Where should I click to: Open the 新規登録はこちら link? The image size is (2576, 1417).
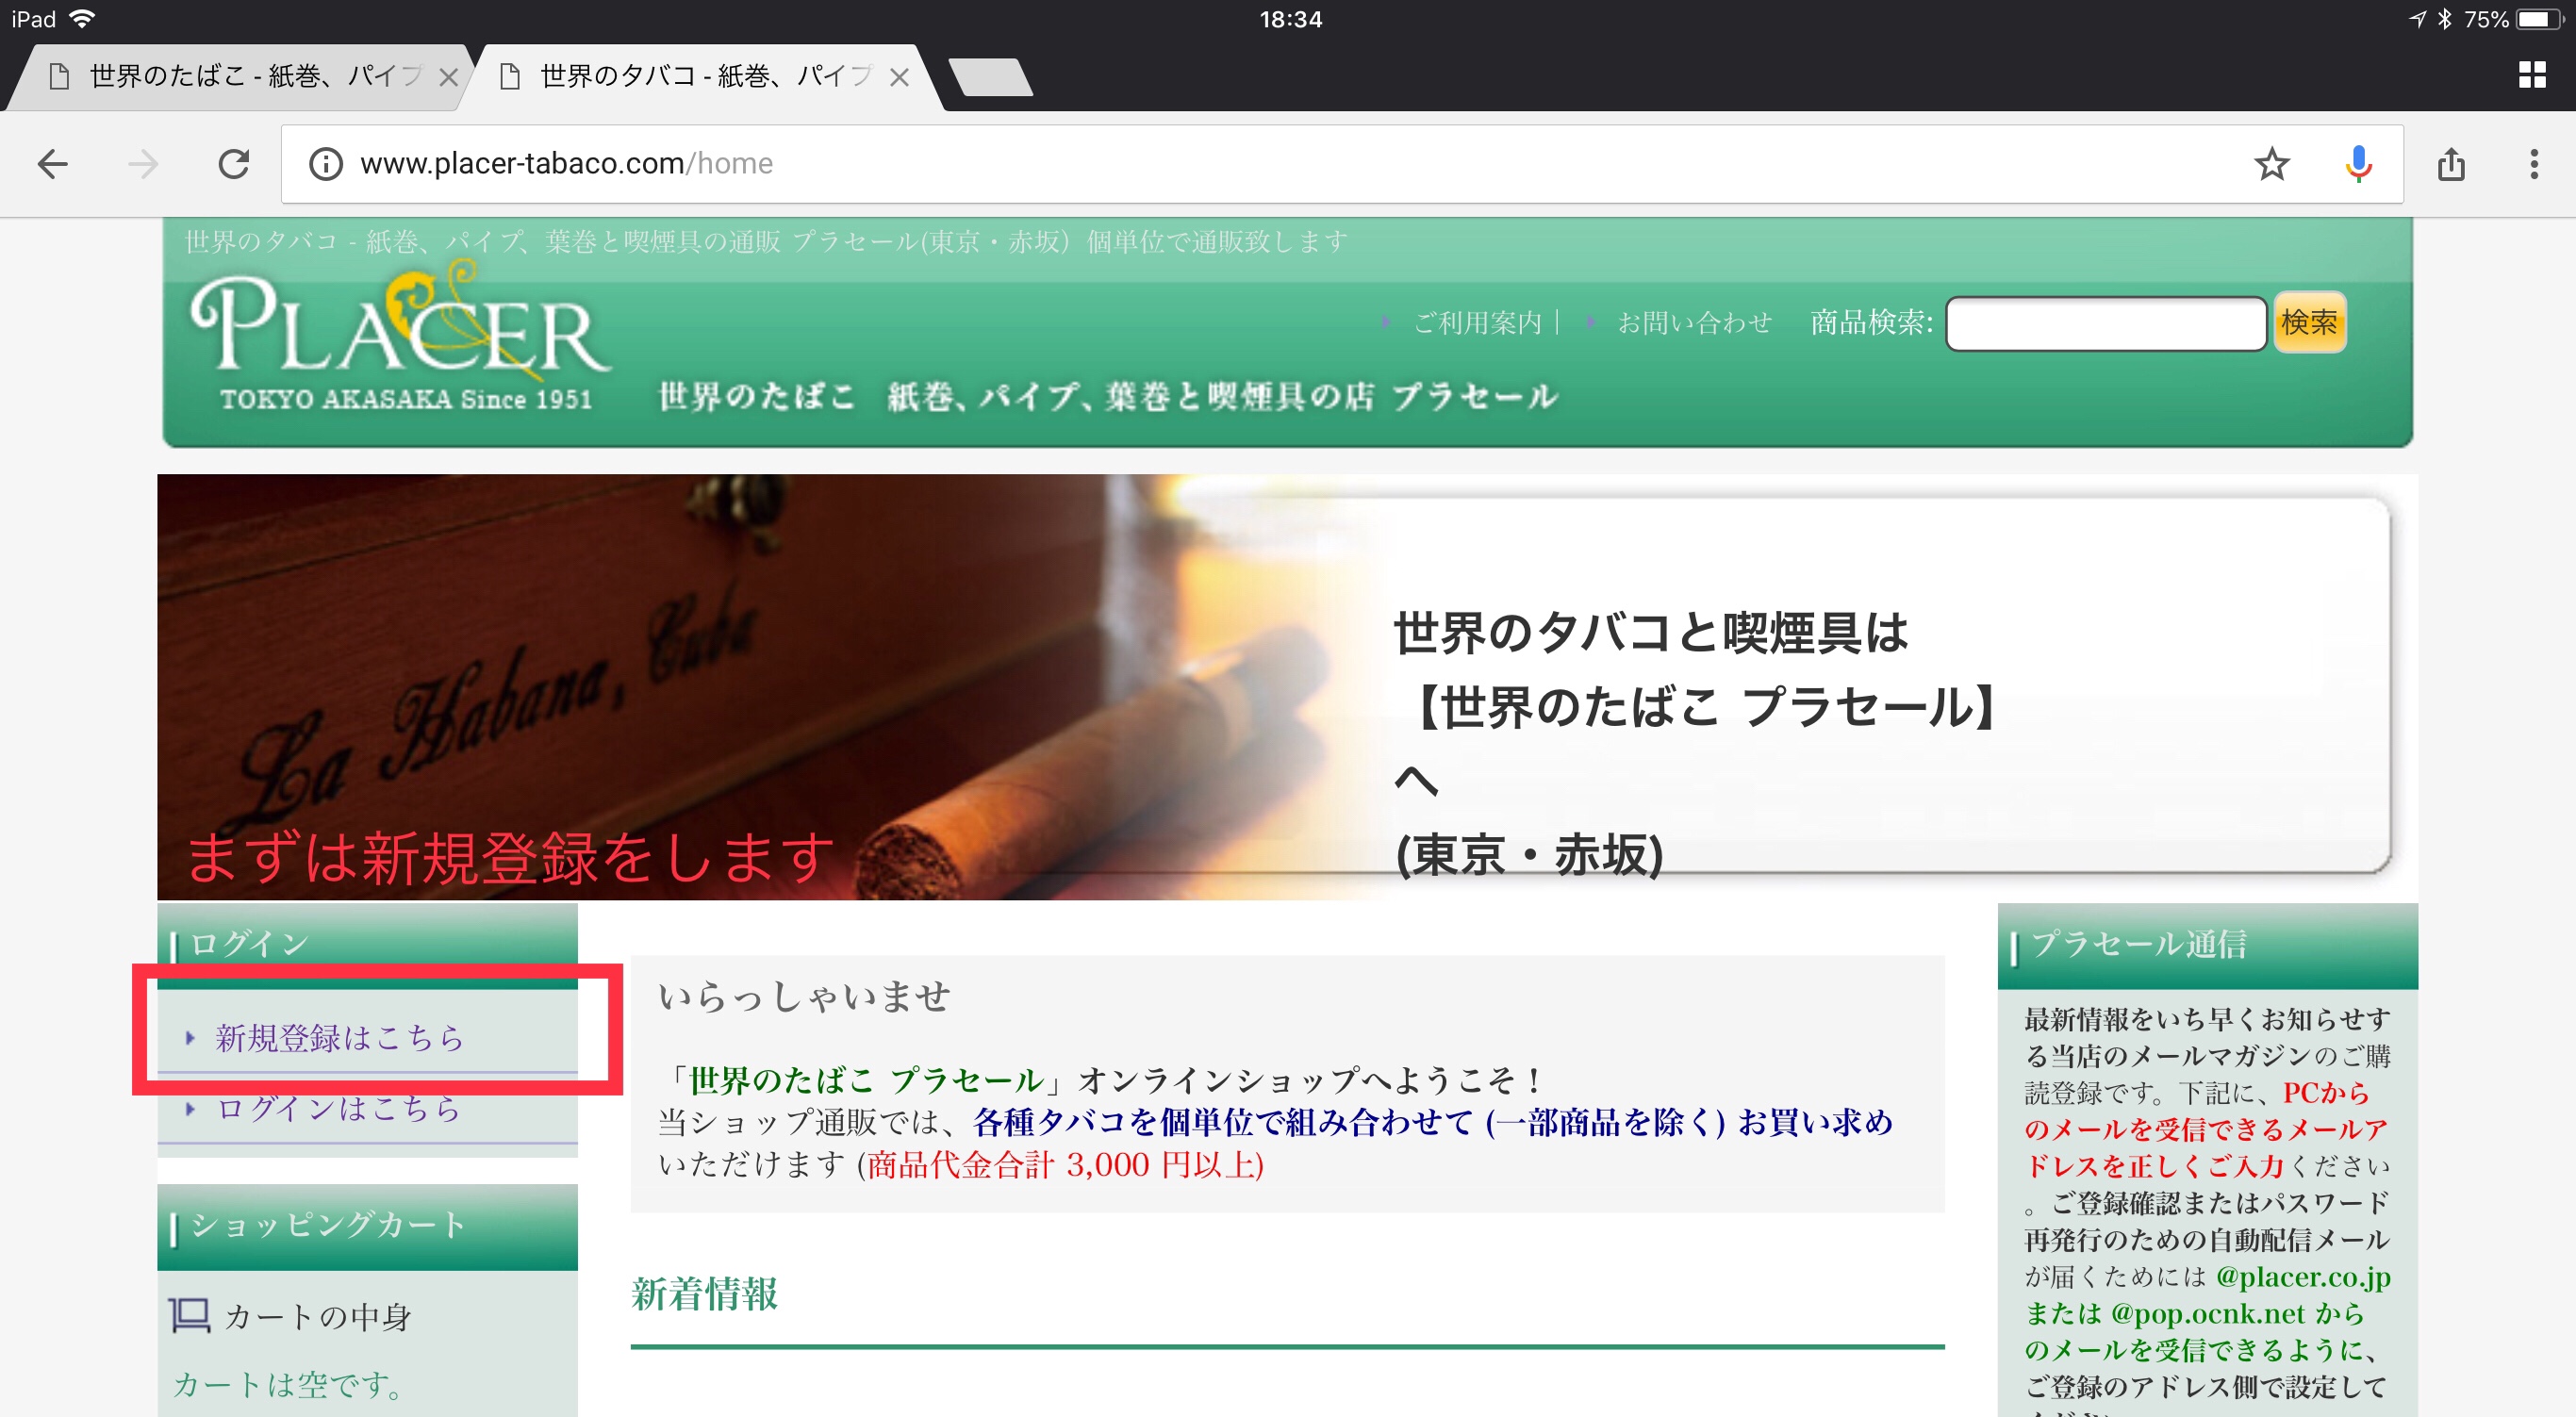point(340,1037)
